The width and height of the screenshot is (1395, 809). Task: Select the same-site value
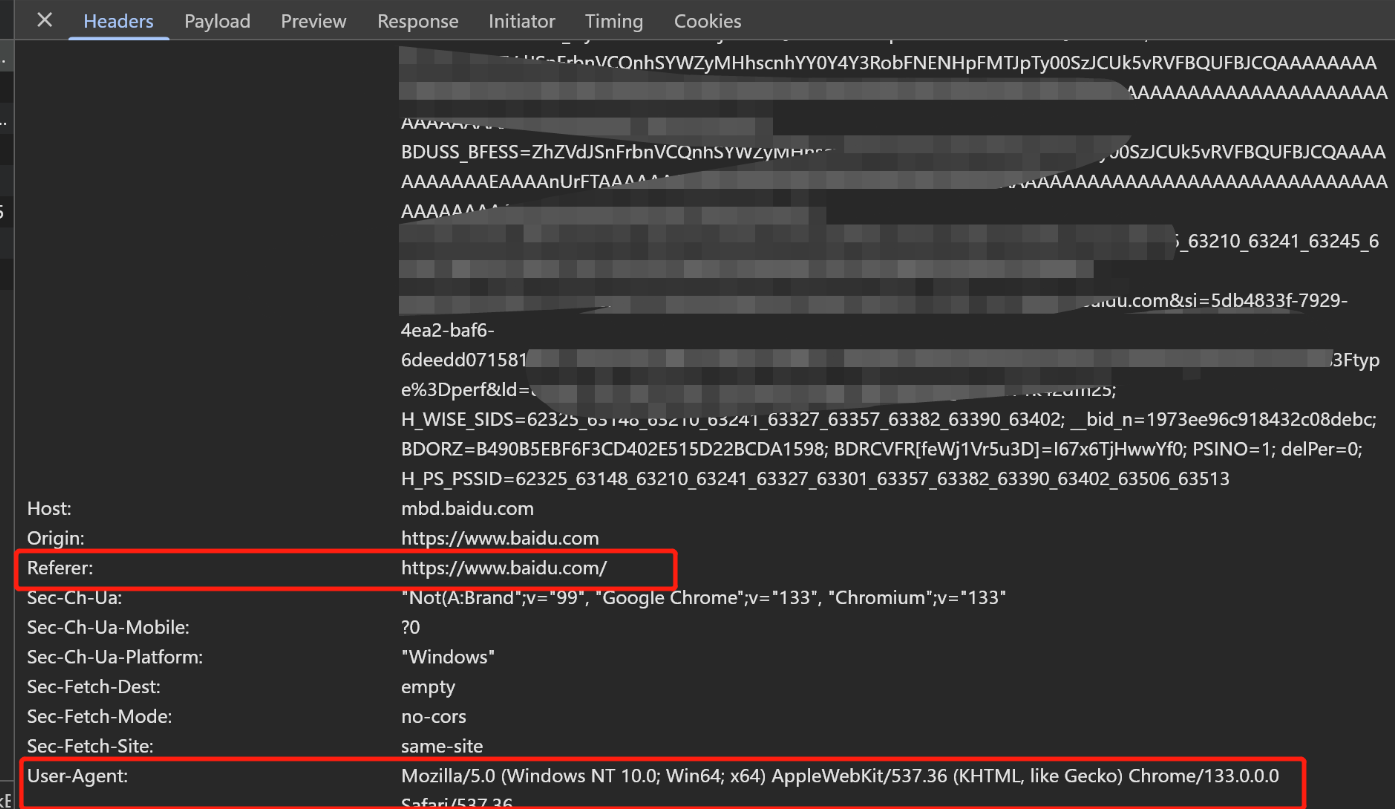442,746
